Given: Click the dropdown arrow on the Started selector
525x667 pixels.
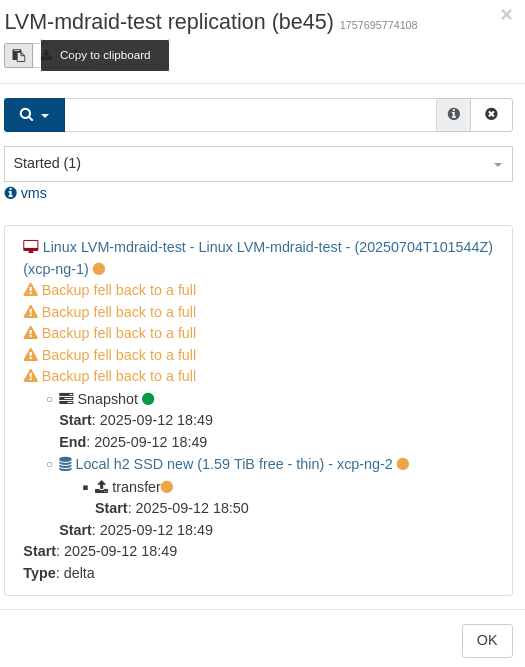Looking at the screenshot, I should (x=498, y=165).
